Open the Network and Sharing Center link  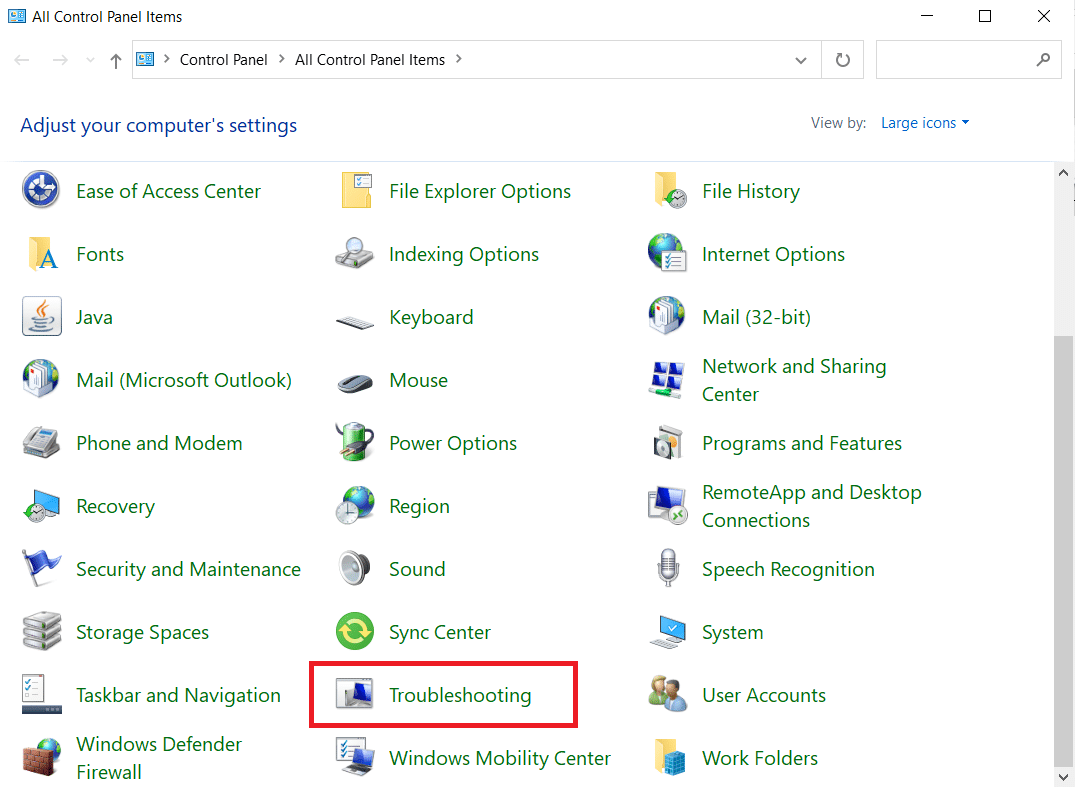pos(793,380)
